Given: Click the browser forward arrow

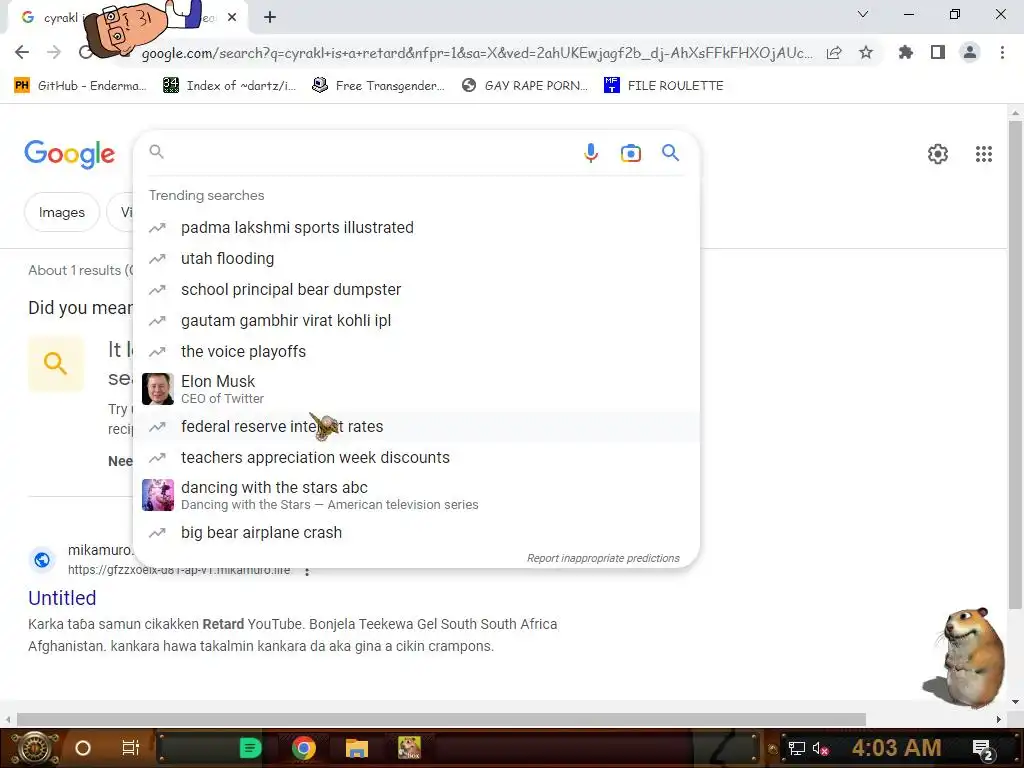Looking at the screenshot, I should [54, 52].
